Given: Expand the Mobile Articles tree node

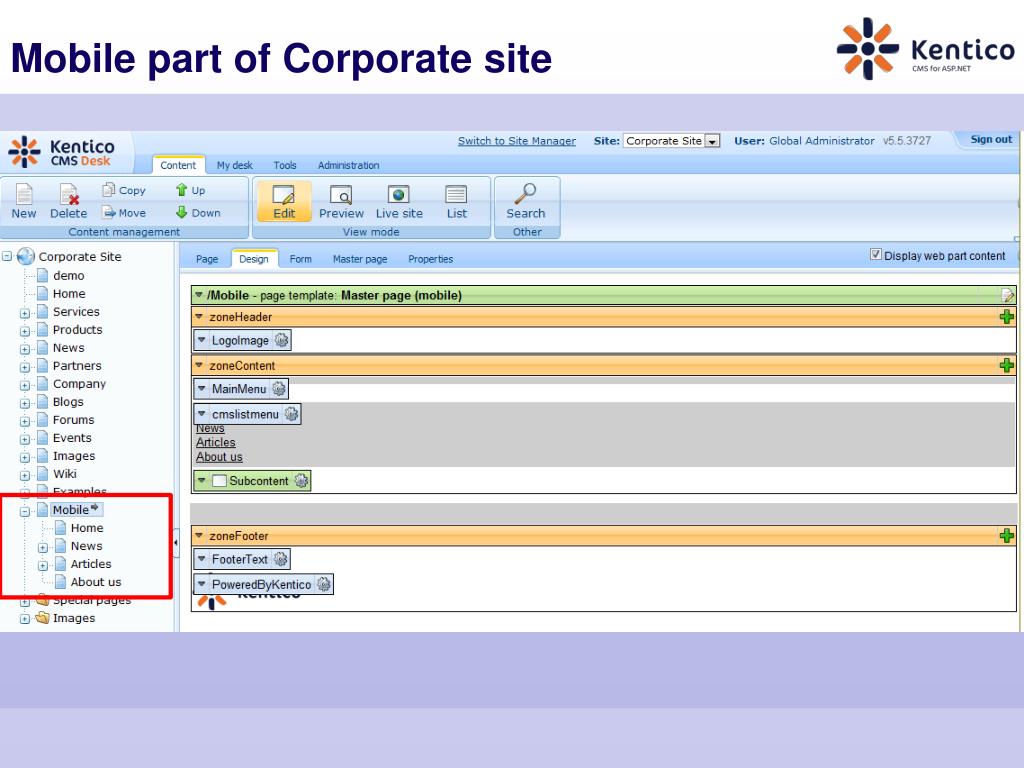Looking at the screenshot, I should (x=43, y=566).
